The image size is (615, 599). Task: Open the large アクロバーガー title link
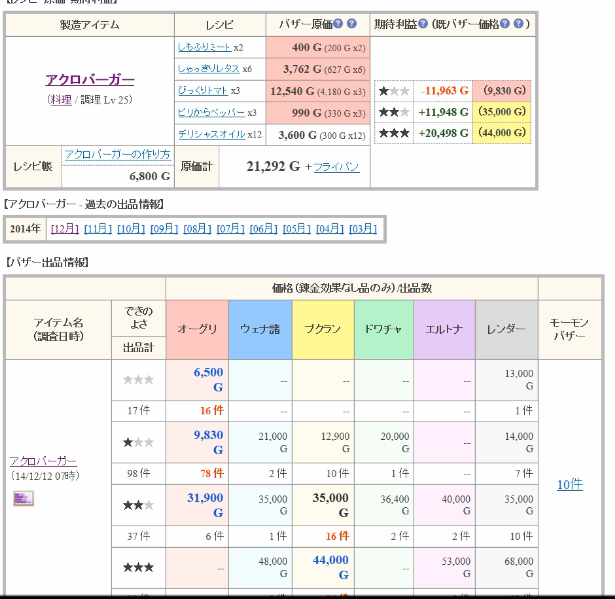pyautogui.click(x=90, y=80)
